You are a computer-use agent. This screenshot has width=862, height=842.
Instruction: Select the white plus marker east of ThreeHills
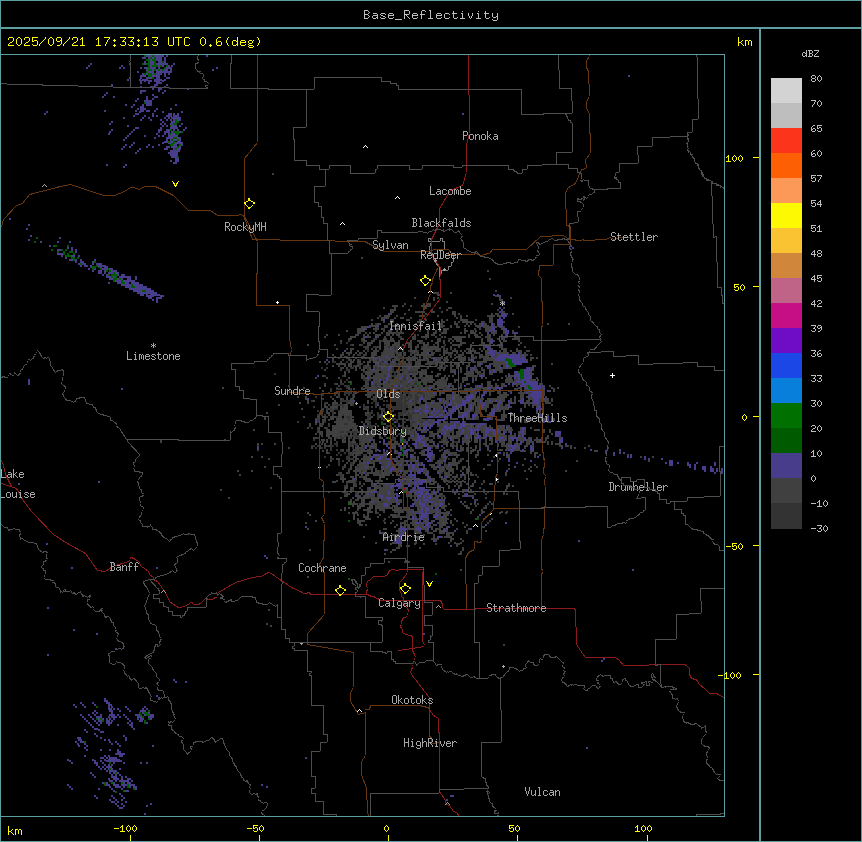(x=612, y=375)
